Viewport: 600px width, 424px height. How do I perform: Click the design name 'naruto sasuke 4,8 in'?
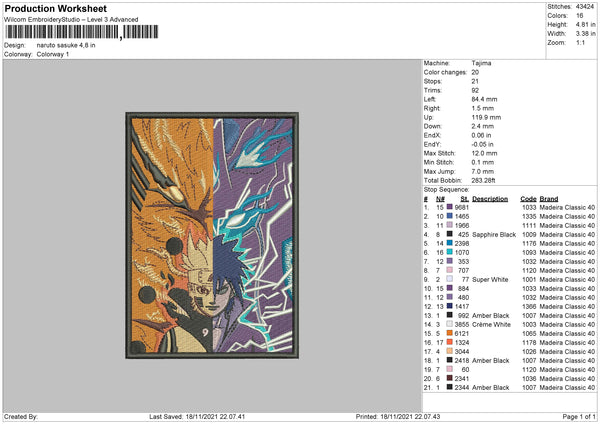click(x=66, y=45)
